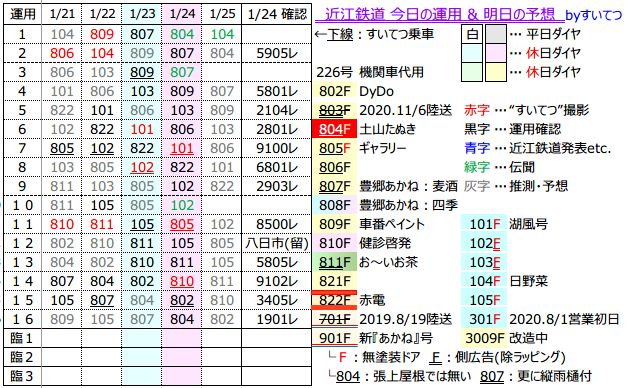Click the 809F 車番ペイント vehicle cell
This screenshot has height=388, width=630.
(335, 224)
